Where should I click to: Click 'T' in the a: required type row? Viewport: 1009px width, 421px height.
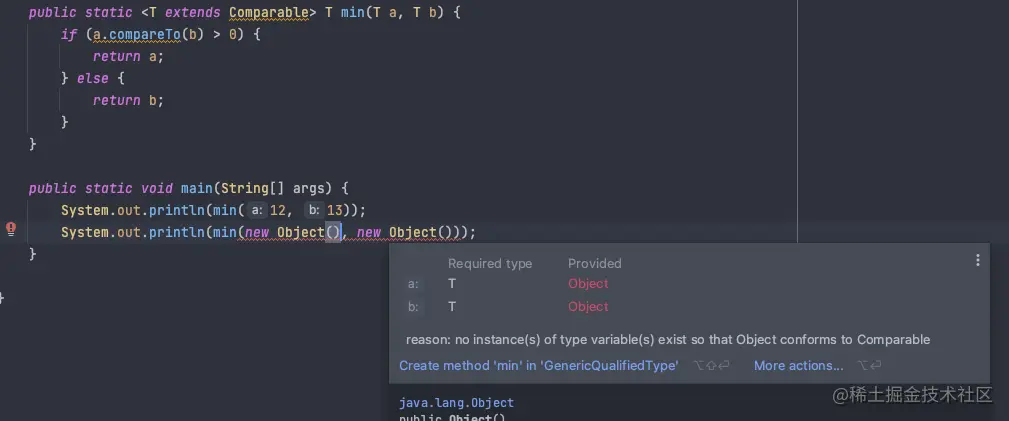coord(452,284)
